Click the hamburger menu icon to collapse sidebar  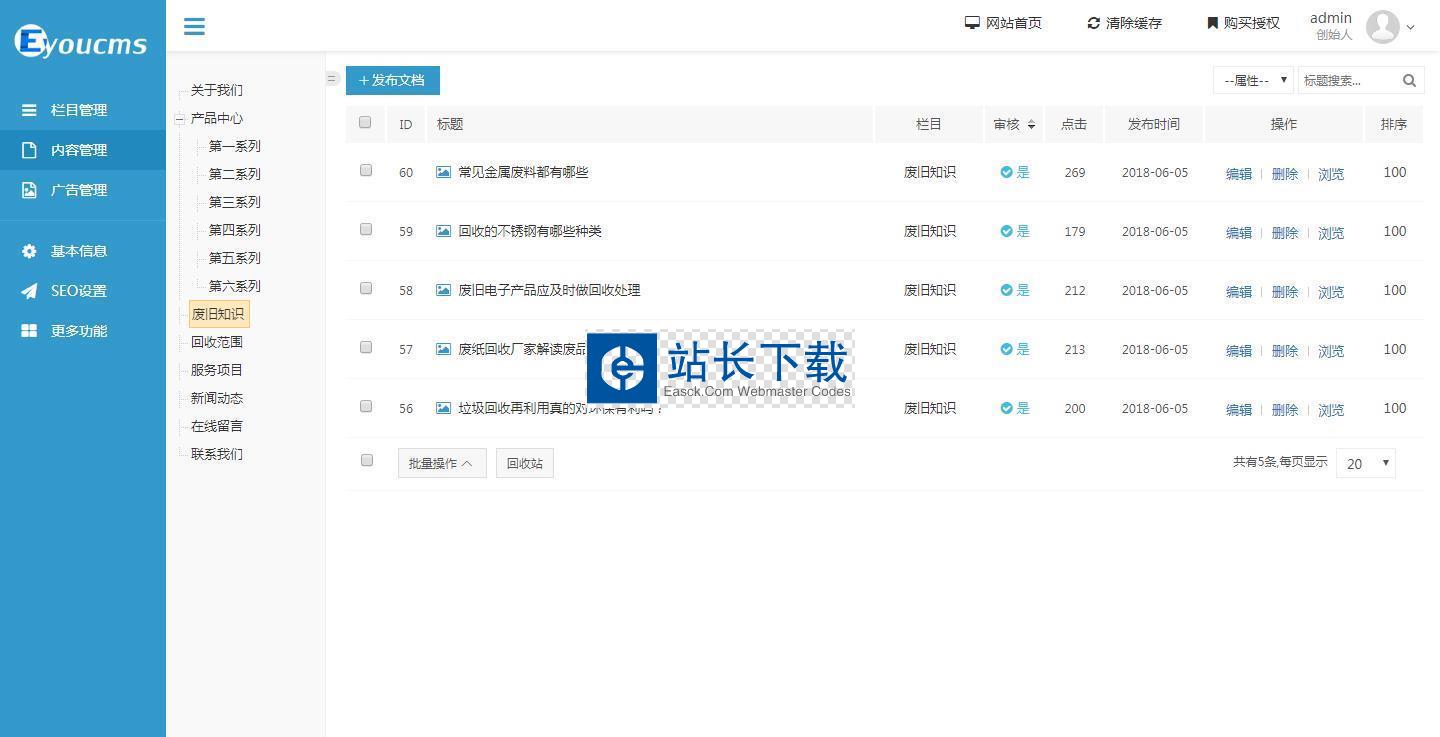coord(194,26)
